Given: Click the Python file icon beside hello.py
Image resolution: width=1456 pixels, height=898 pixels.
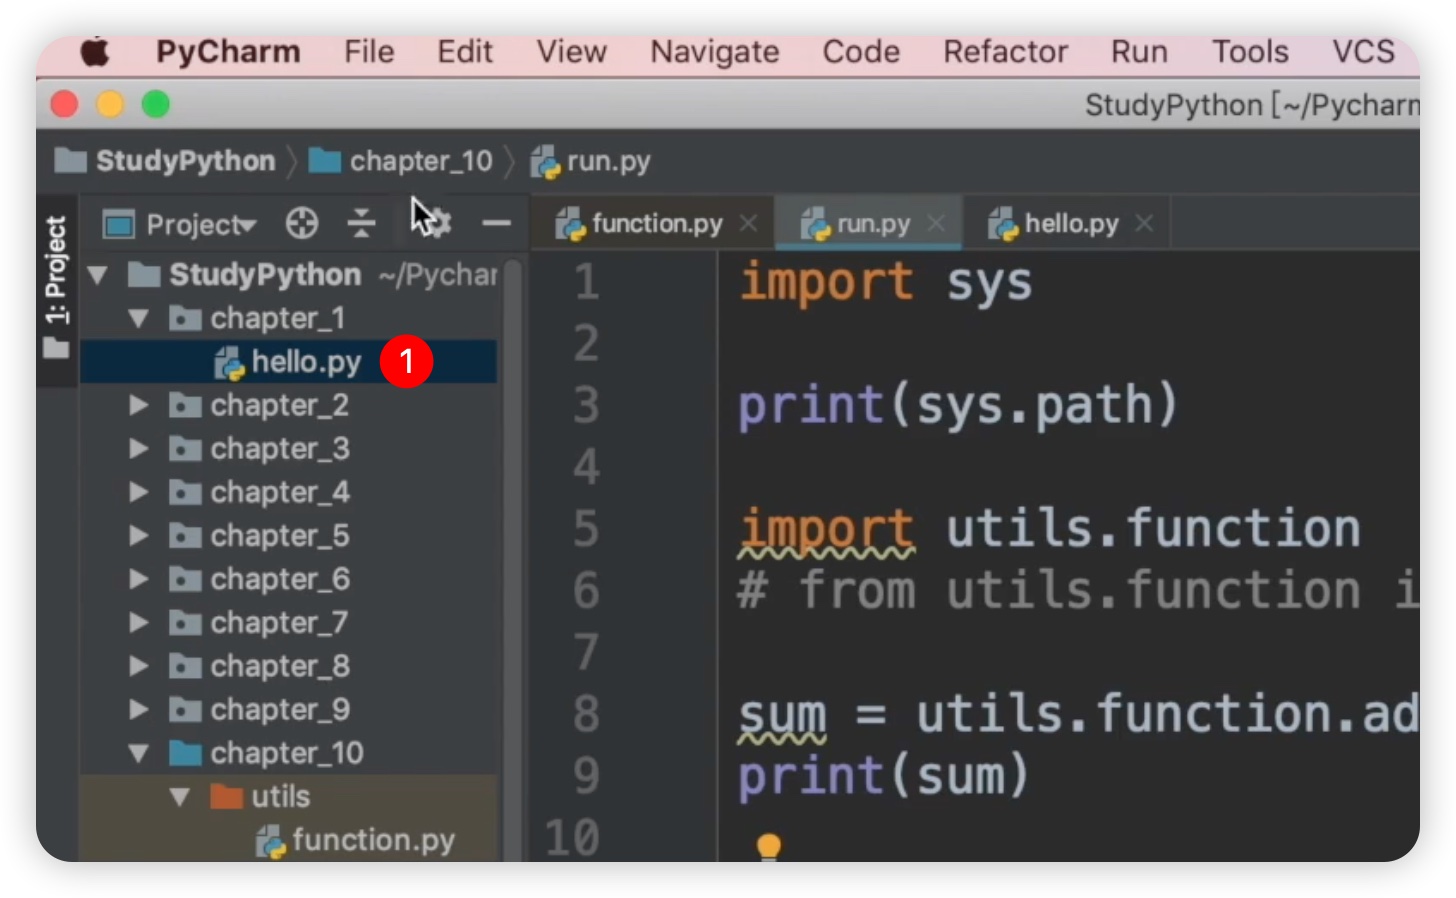Looking at the screenshot, I should pos(229,363).
